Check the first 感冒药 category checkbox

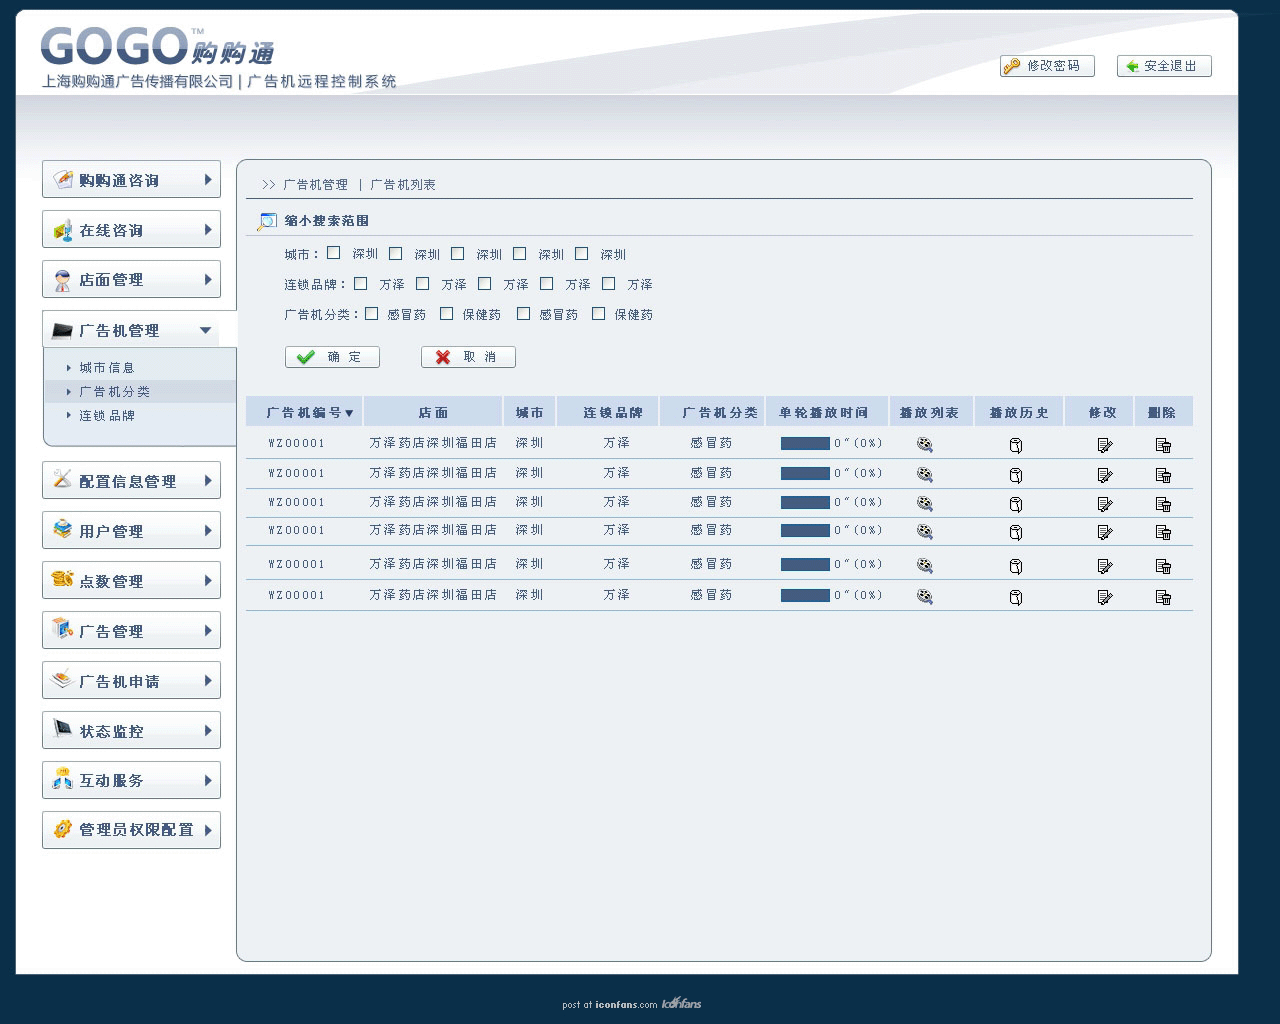click(x=372, y=313)
